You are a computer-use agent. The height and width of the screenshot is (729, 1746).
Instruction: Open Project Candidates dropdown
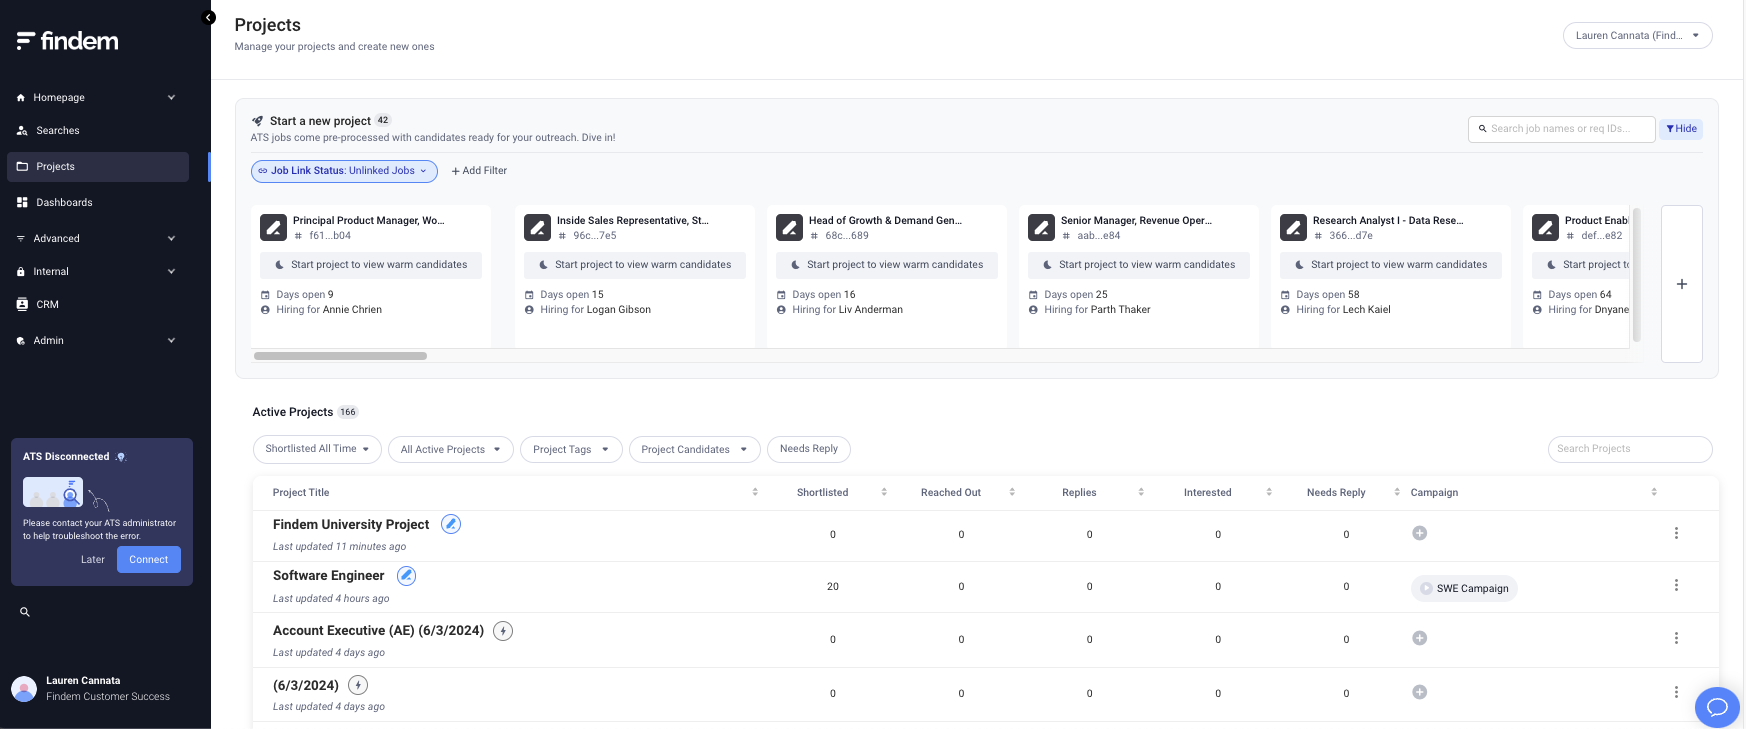[x=695, y=450]
